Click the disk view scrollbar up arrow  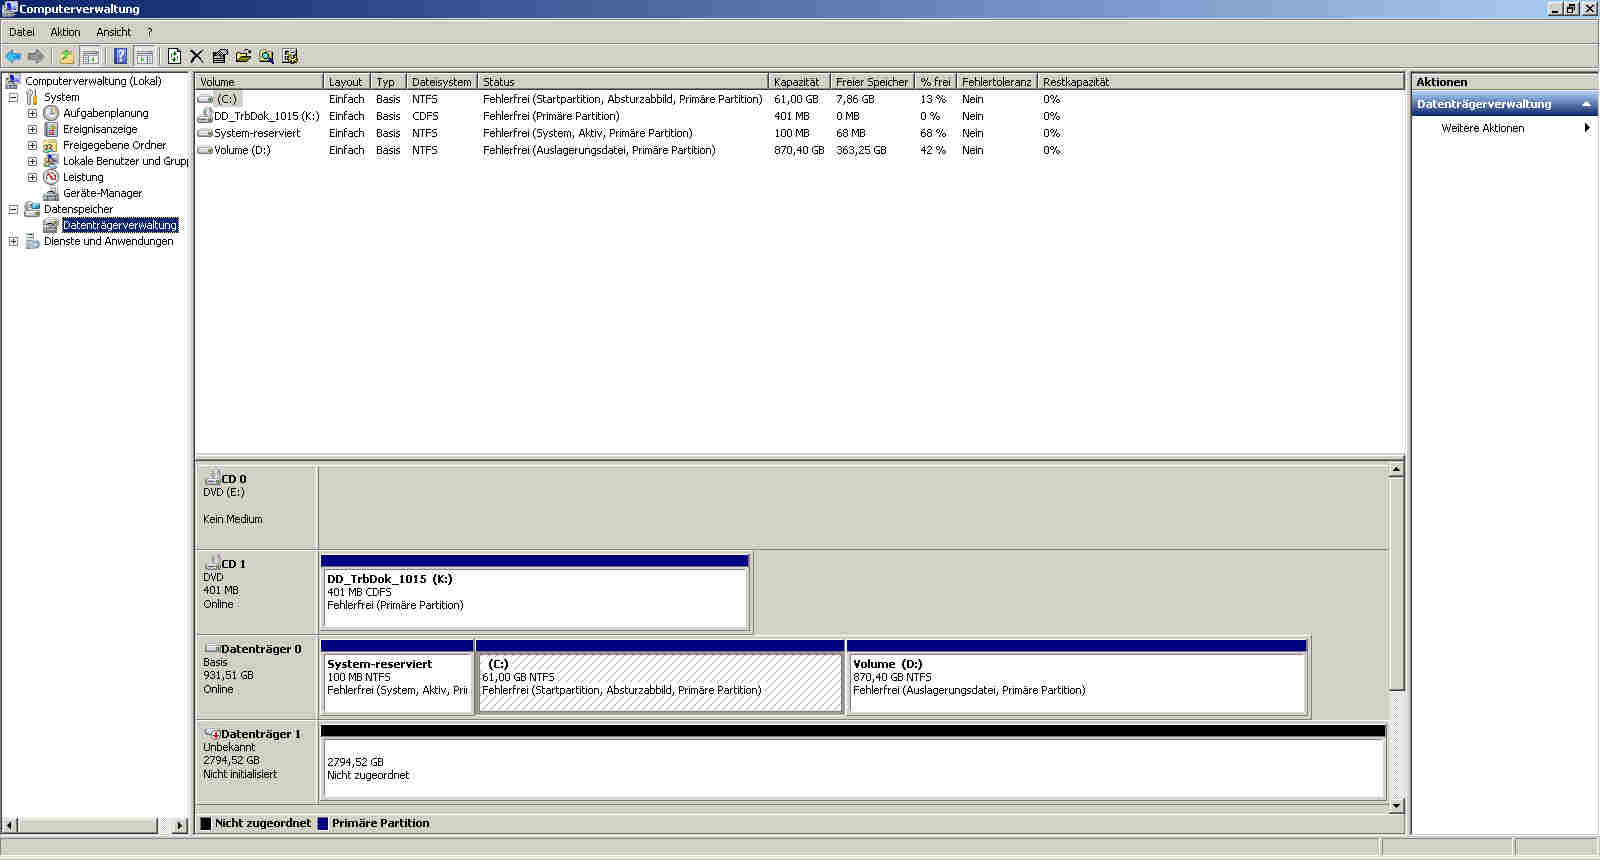coord(1396,469)
